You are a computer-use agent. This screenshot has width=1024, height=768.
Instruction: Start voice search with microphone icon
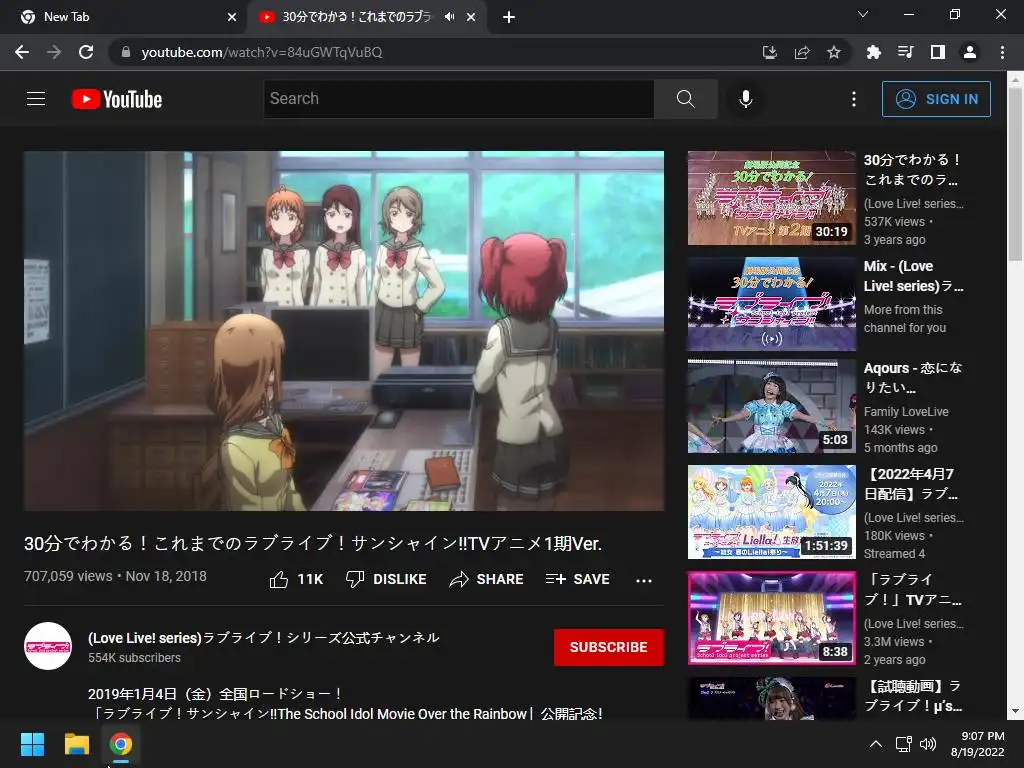click(x=746, y=99)
